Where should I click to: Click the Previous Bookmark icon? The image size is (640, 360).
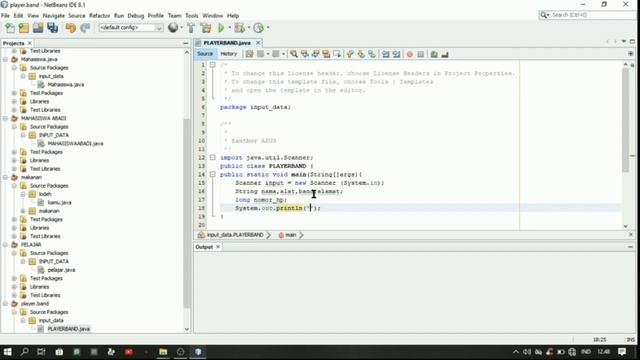(350, 54)
